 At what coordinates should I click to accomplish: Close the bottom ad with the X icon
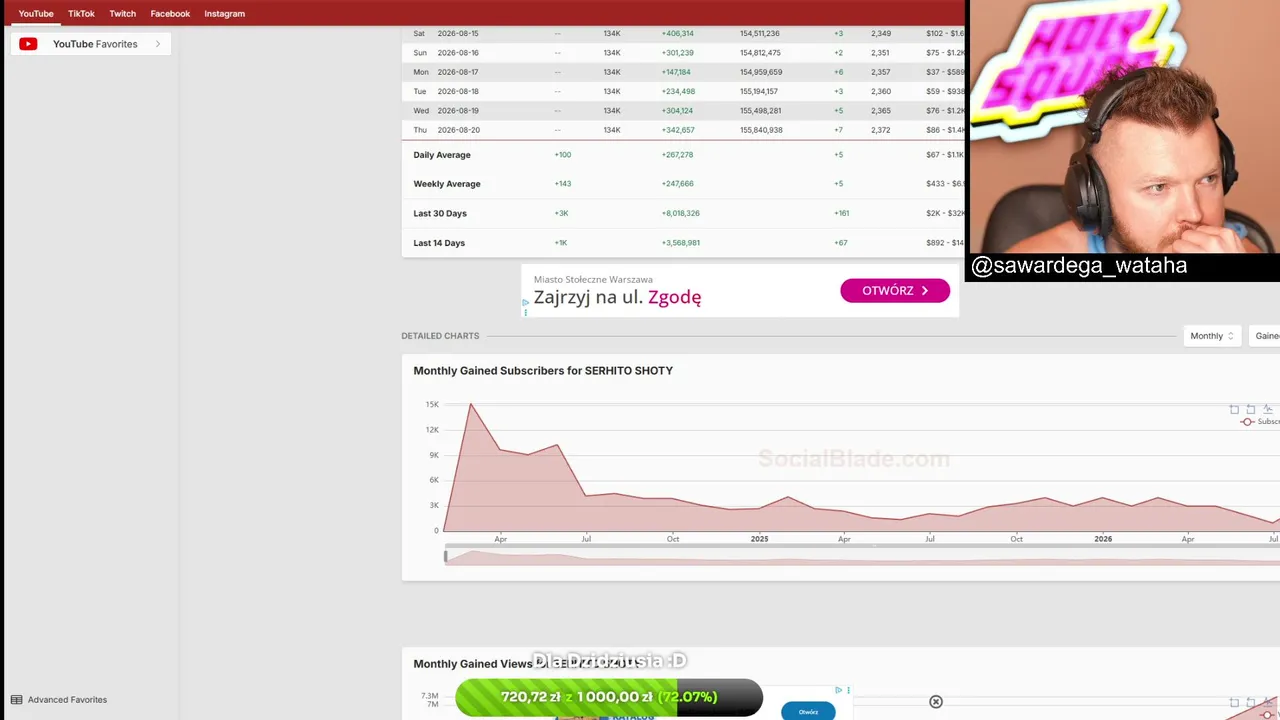click(x=936, y=702)
